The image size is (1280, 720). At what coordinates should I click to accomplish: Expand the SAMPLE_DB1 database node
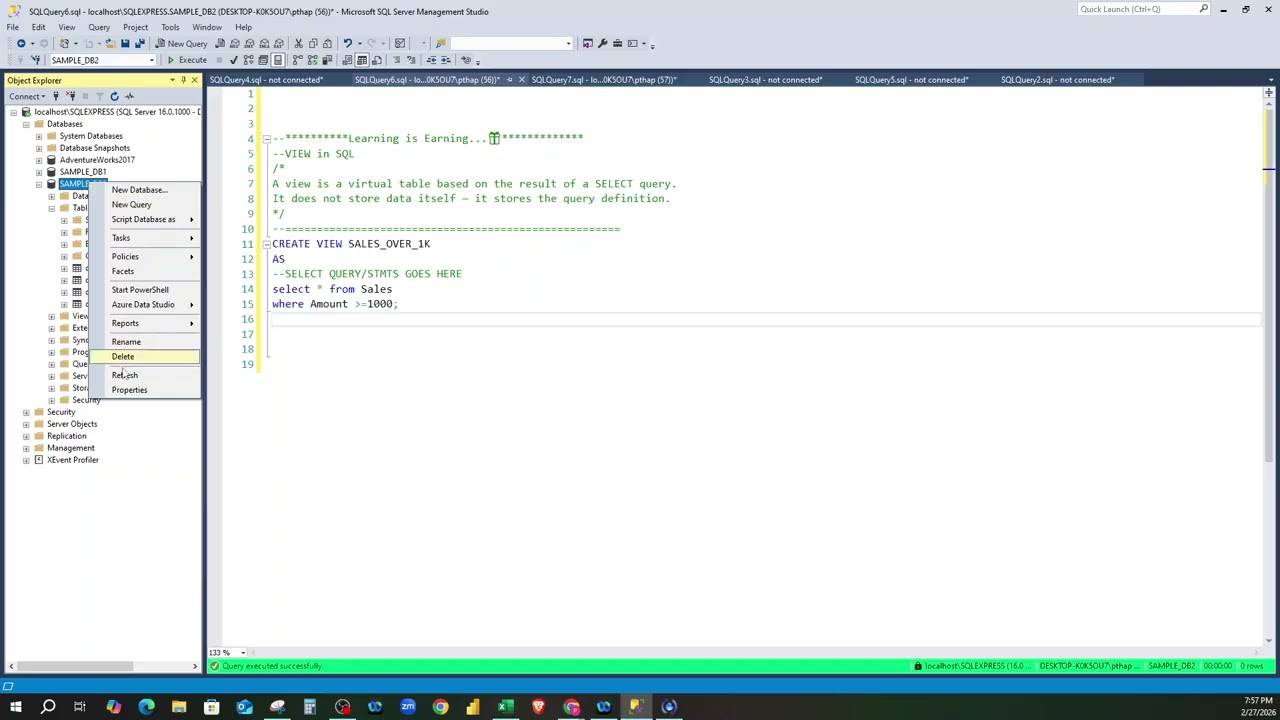[38, 172]
